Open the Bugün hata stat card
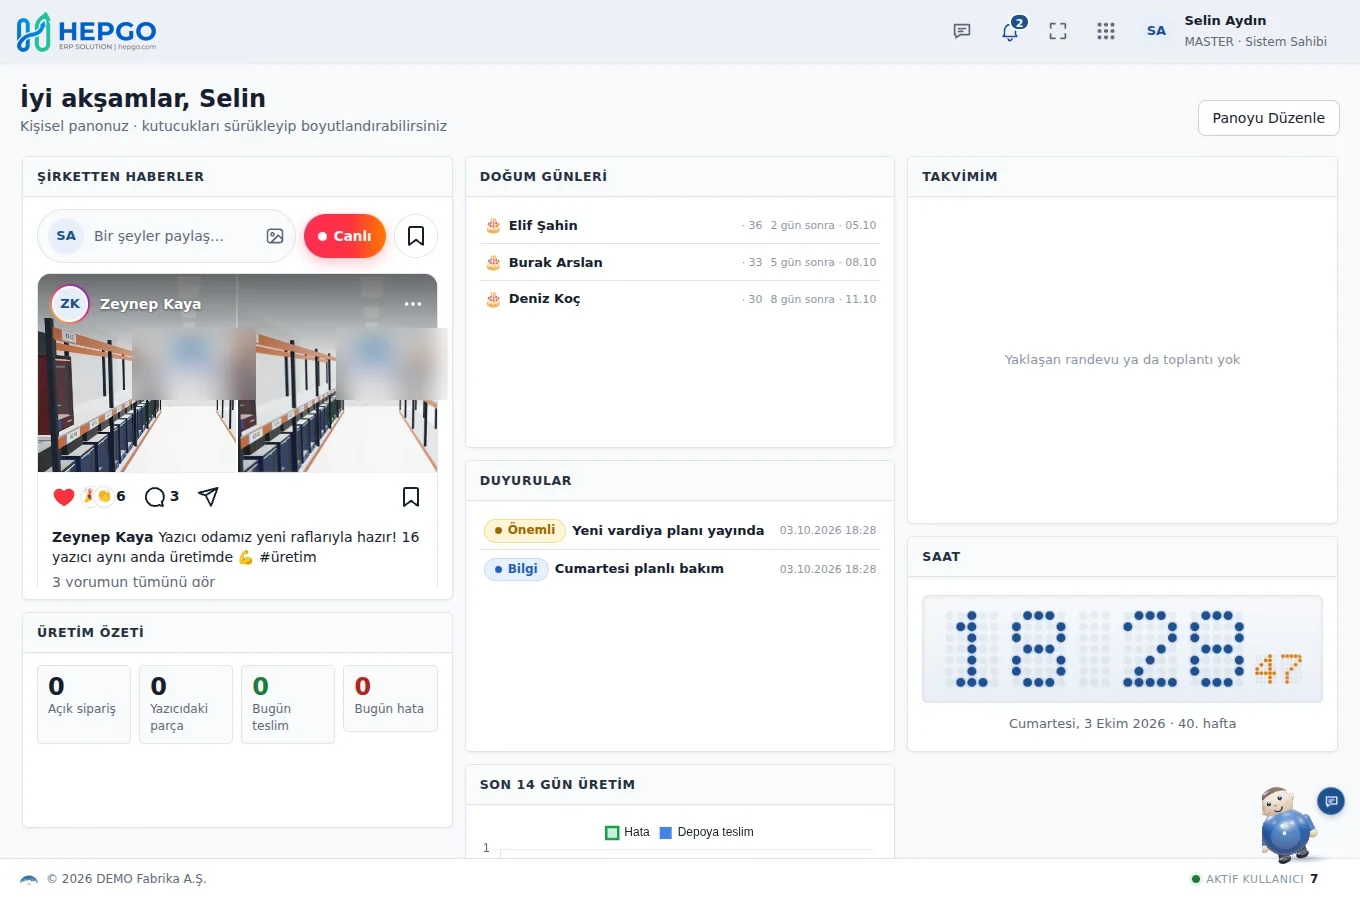Viewport: 1360px width, 900px height. pos(390,698)
